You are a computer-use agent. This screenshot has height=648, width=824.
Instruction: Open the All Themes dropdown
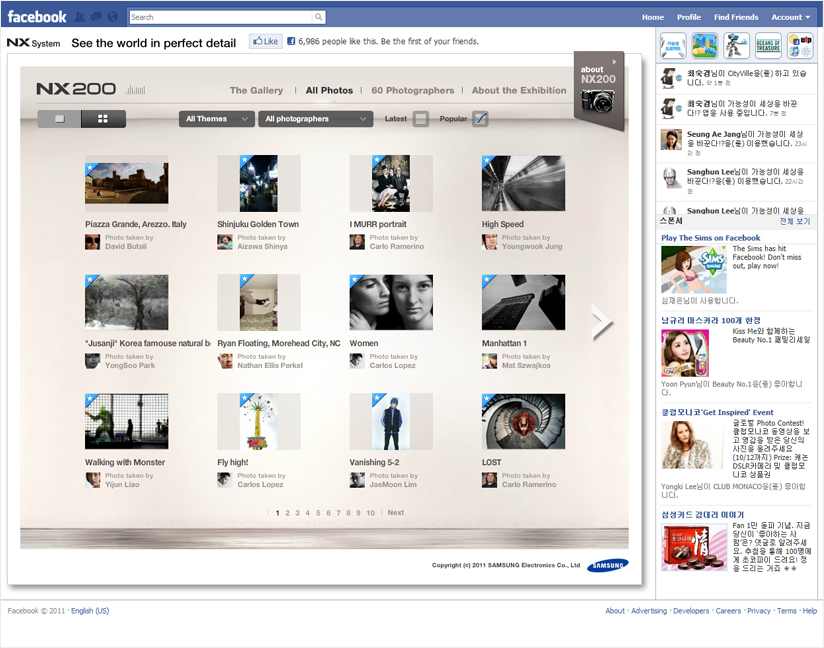pyautogui.click(x=217, y=119)
